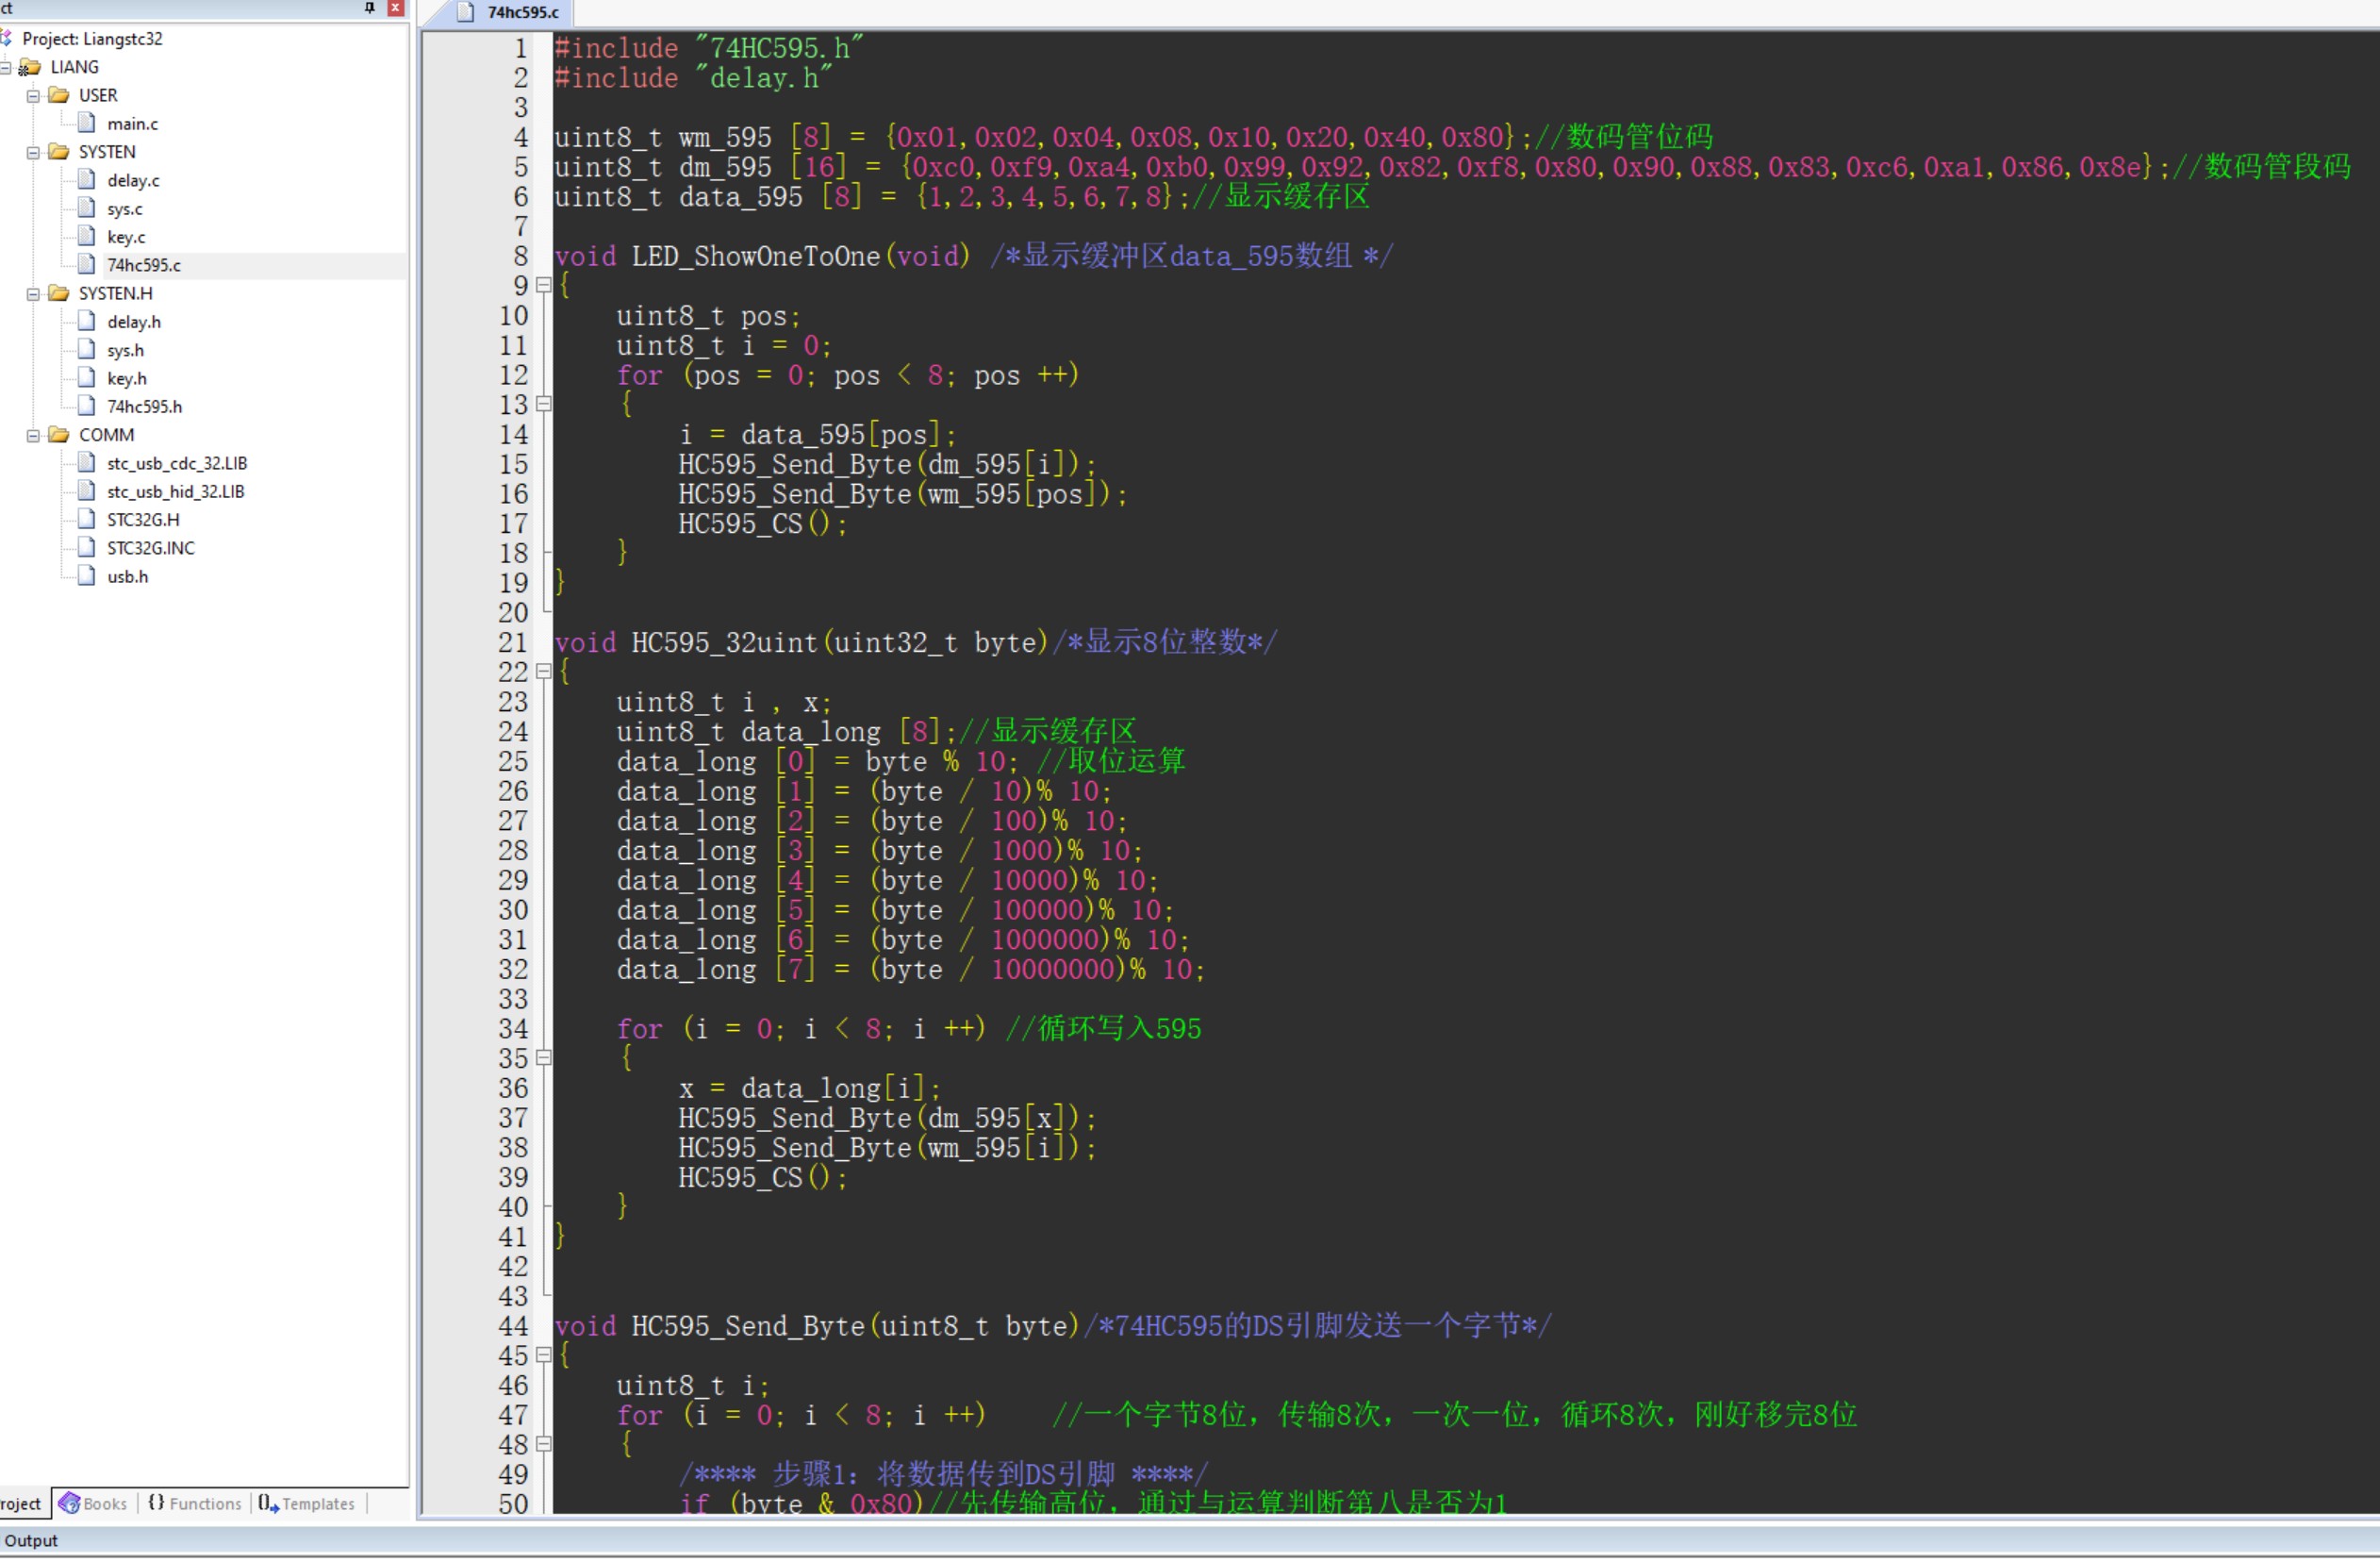Switch to the Books tab
Image resolution: width=2380 pixels, height=1562 pixels.
(x=94, y=1505)
